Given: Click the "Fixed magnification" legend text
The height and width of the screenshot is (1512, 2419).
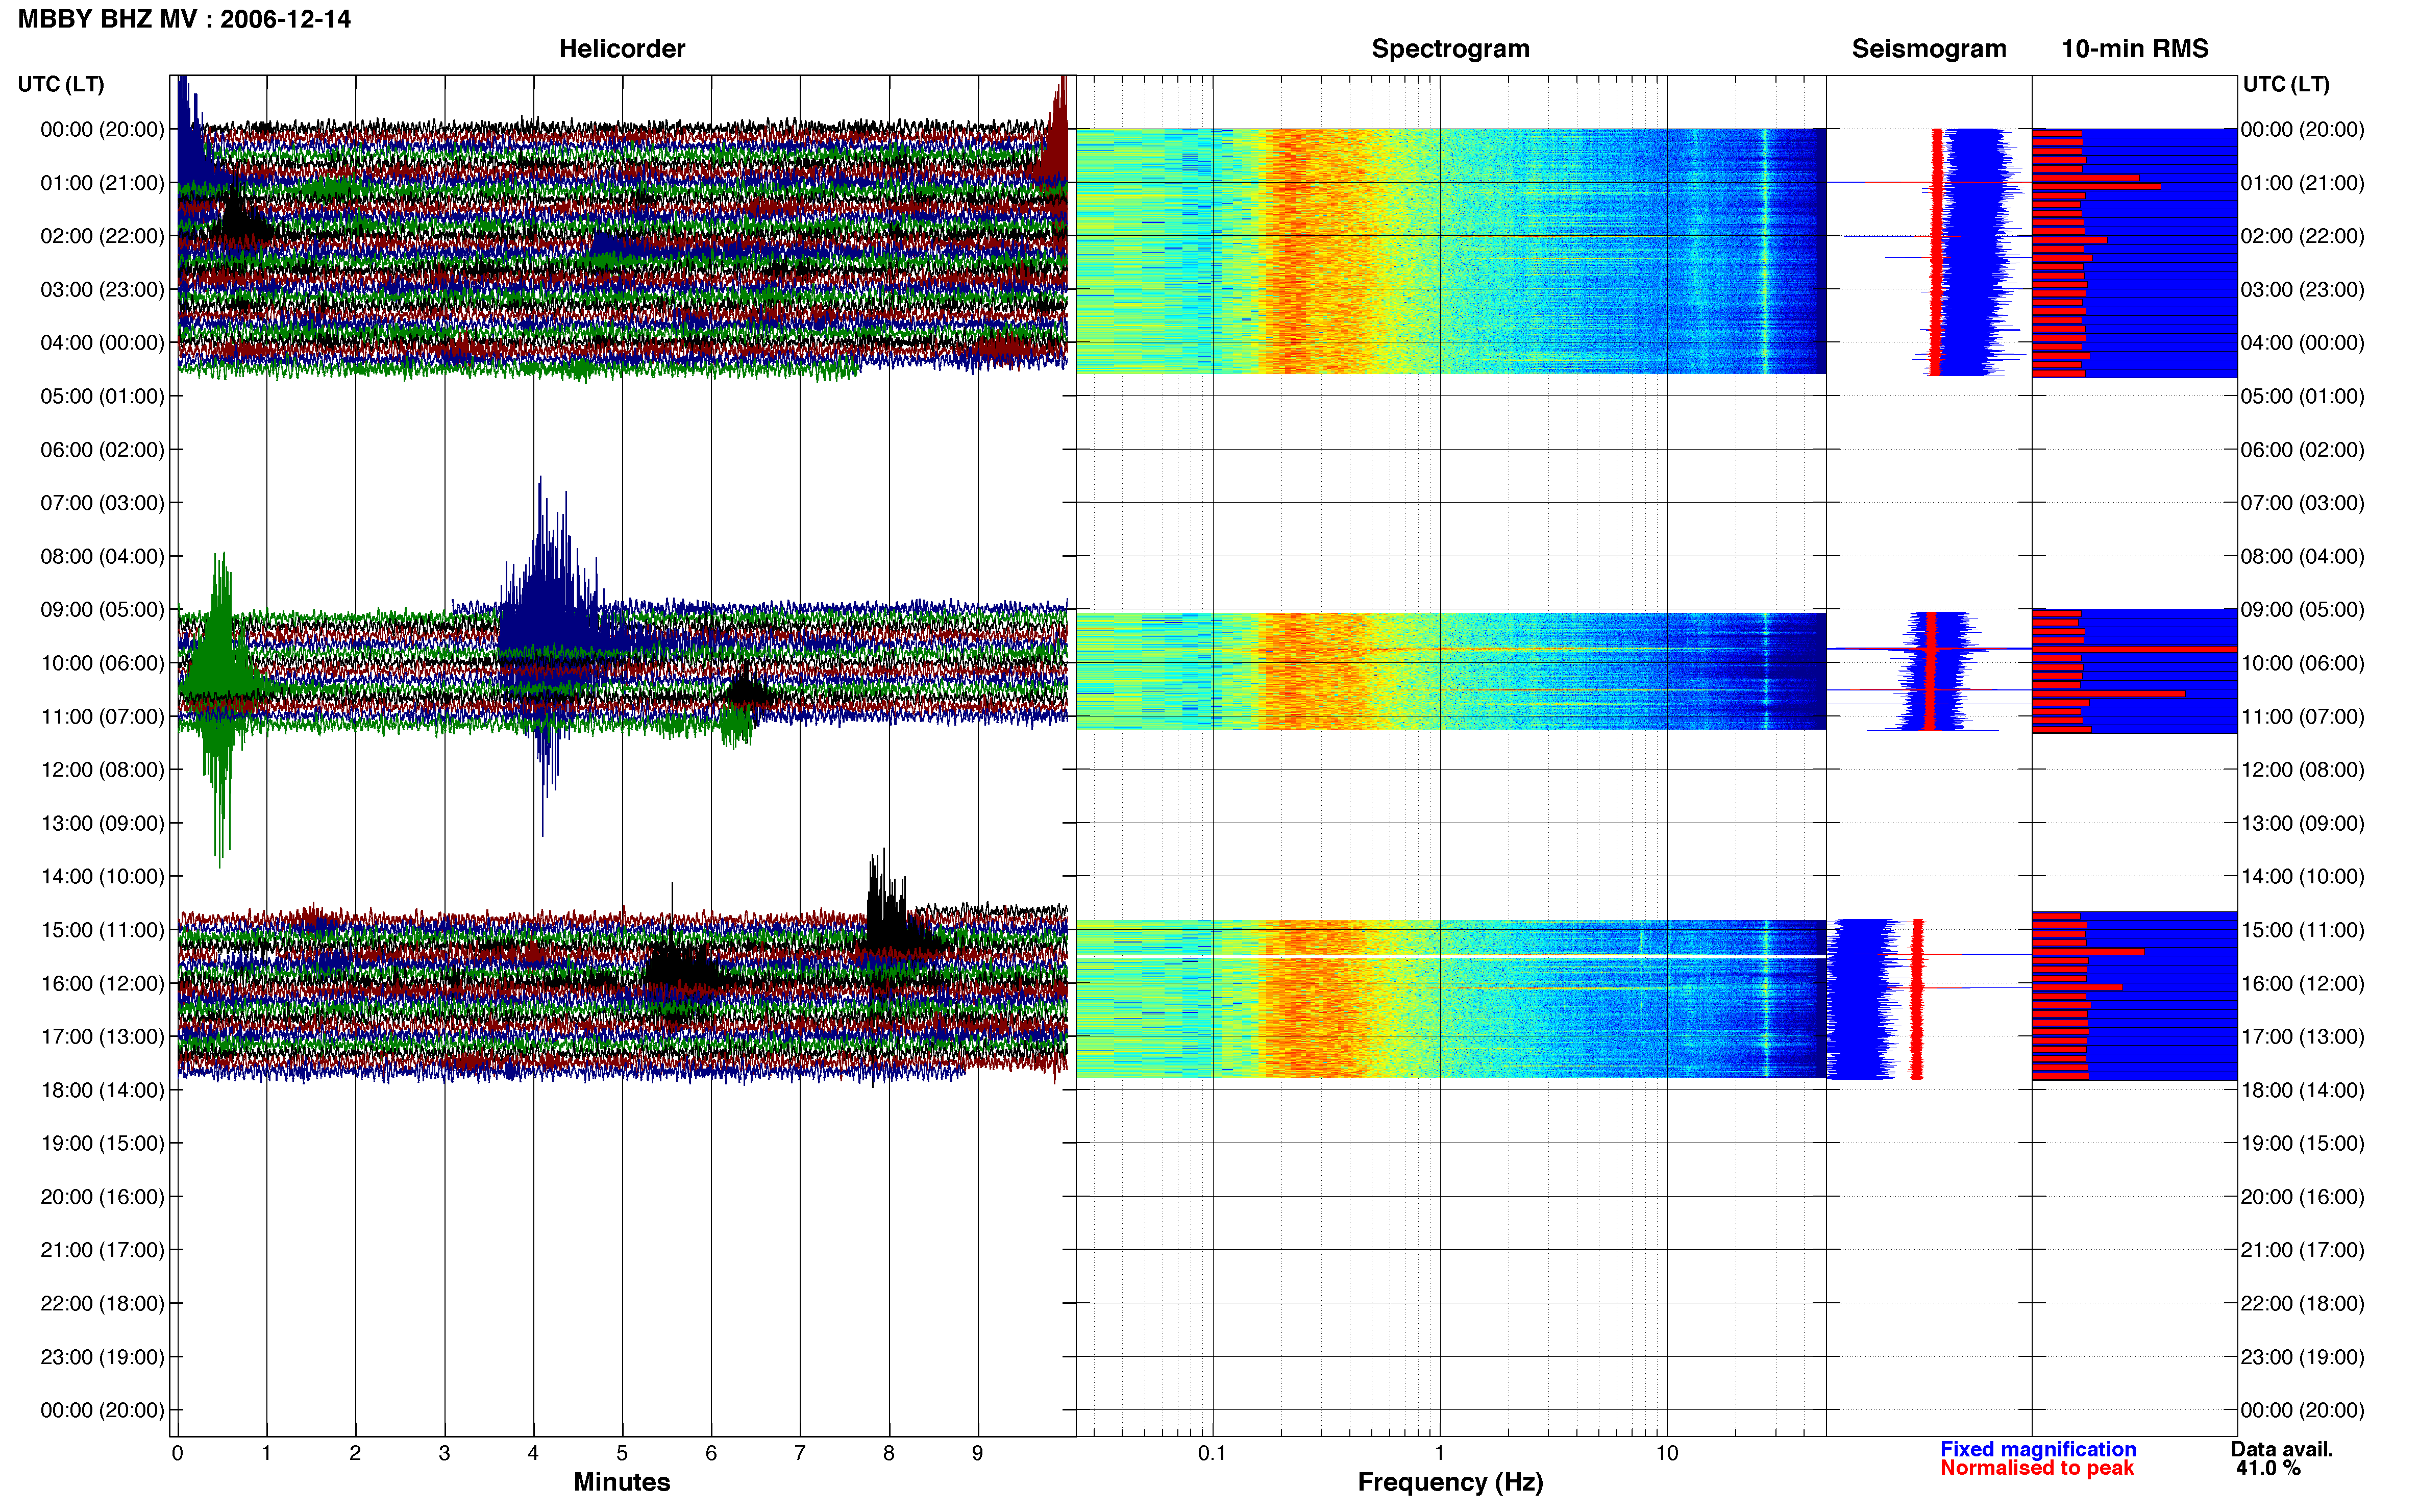Looking at the screenshot, I should [2038, 1449].
